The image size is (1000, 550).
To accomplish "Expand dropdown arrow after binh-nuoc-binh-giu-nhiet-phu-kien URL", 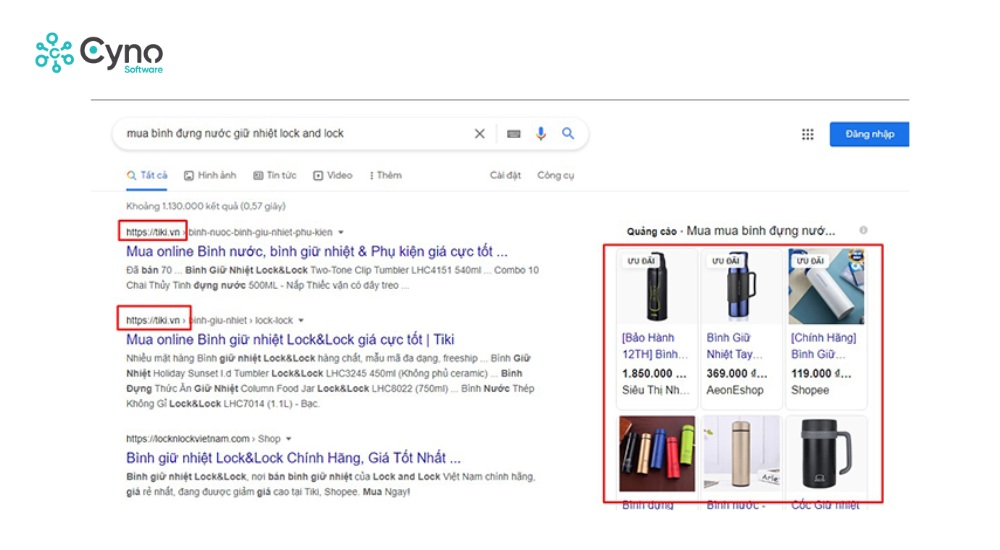I will tap(341, 232).
